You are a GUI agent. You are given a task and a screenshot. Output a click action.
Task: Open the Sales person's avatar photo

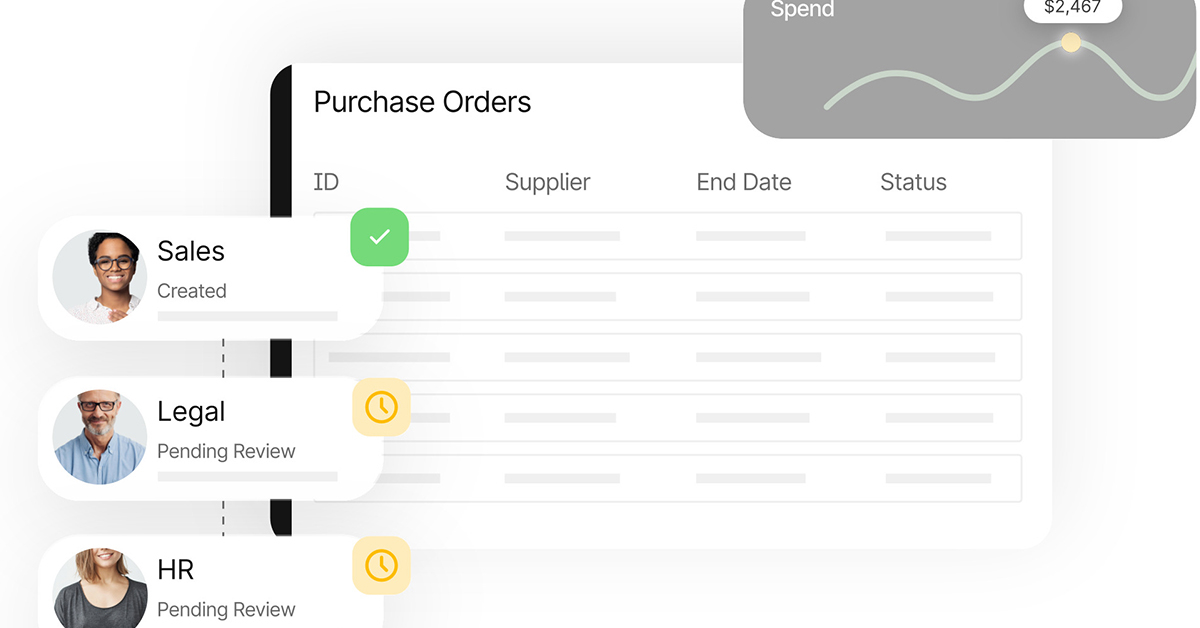99,277
